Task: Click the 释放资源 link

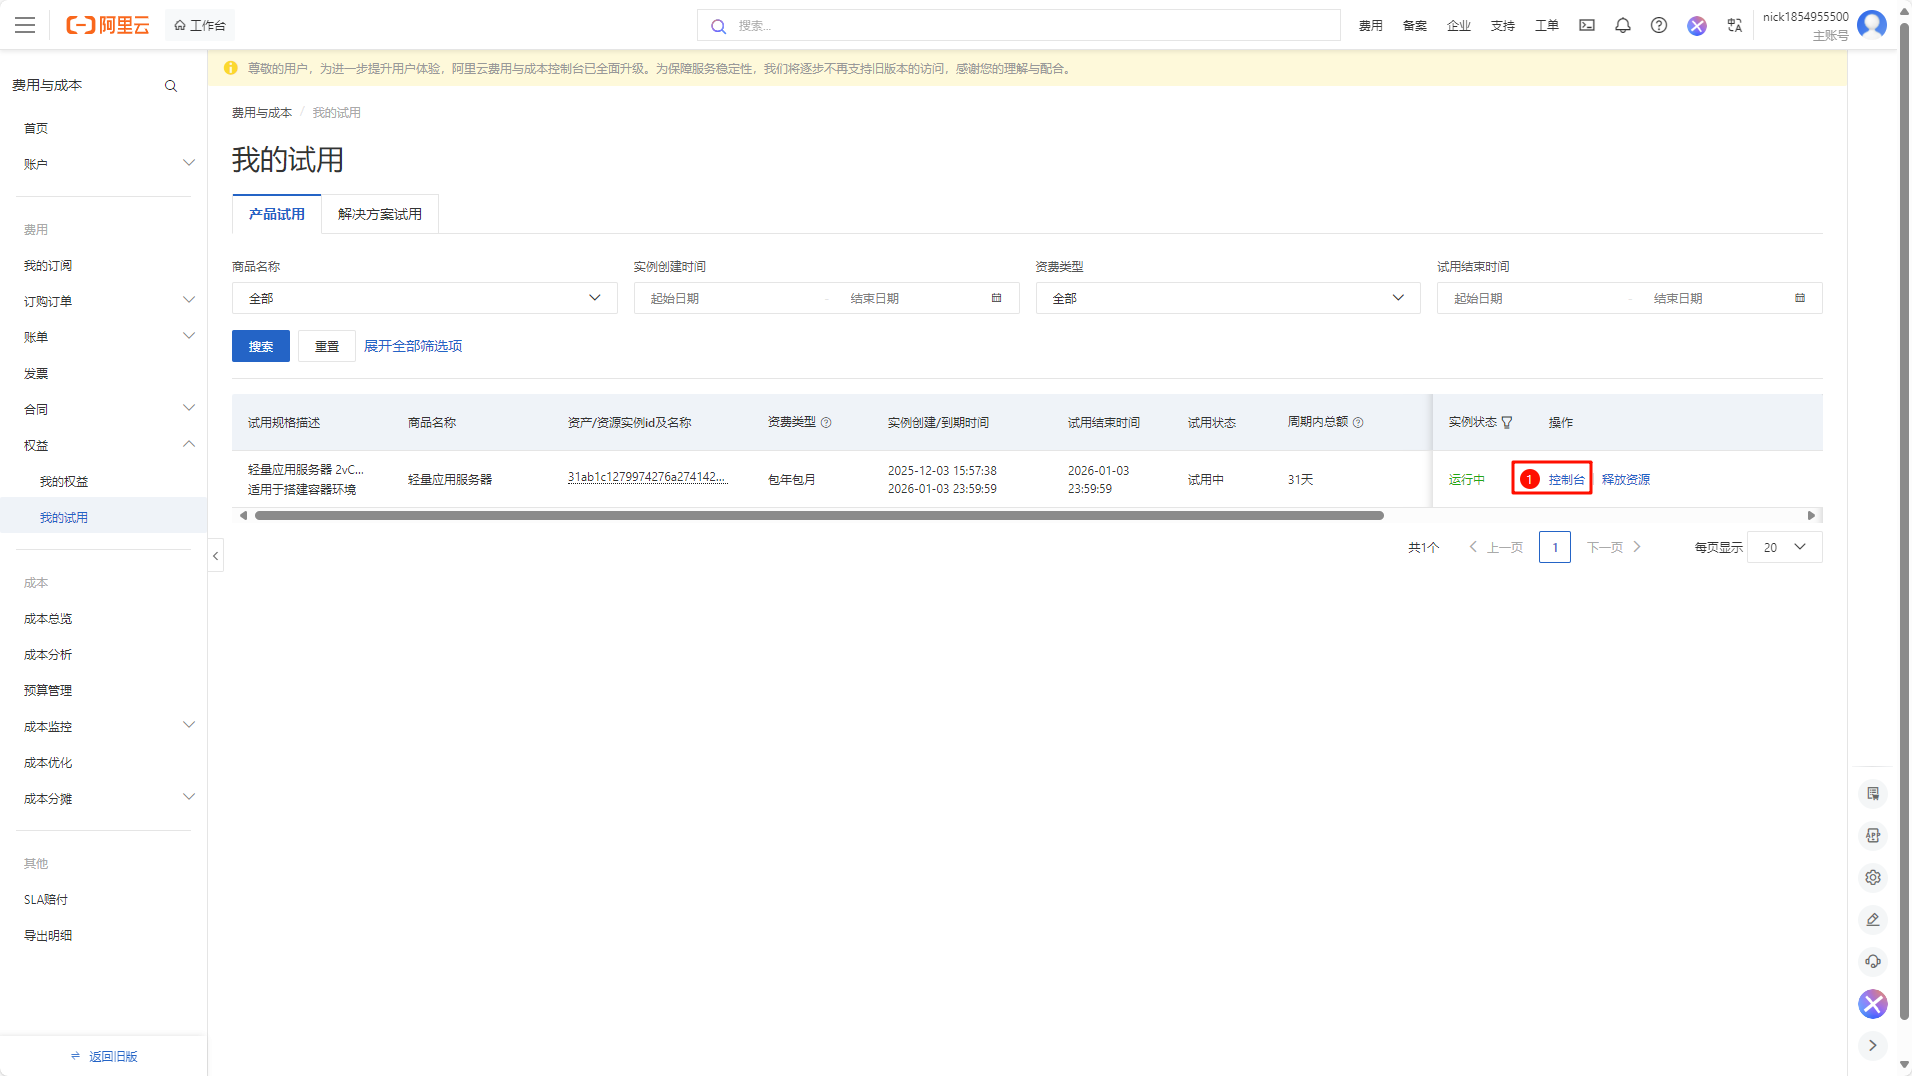Action: pos(1625,480)
